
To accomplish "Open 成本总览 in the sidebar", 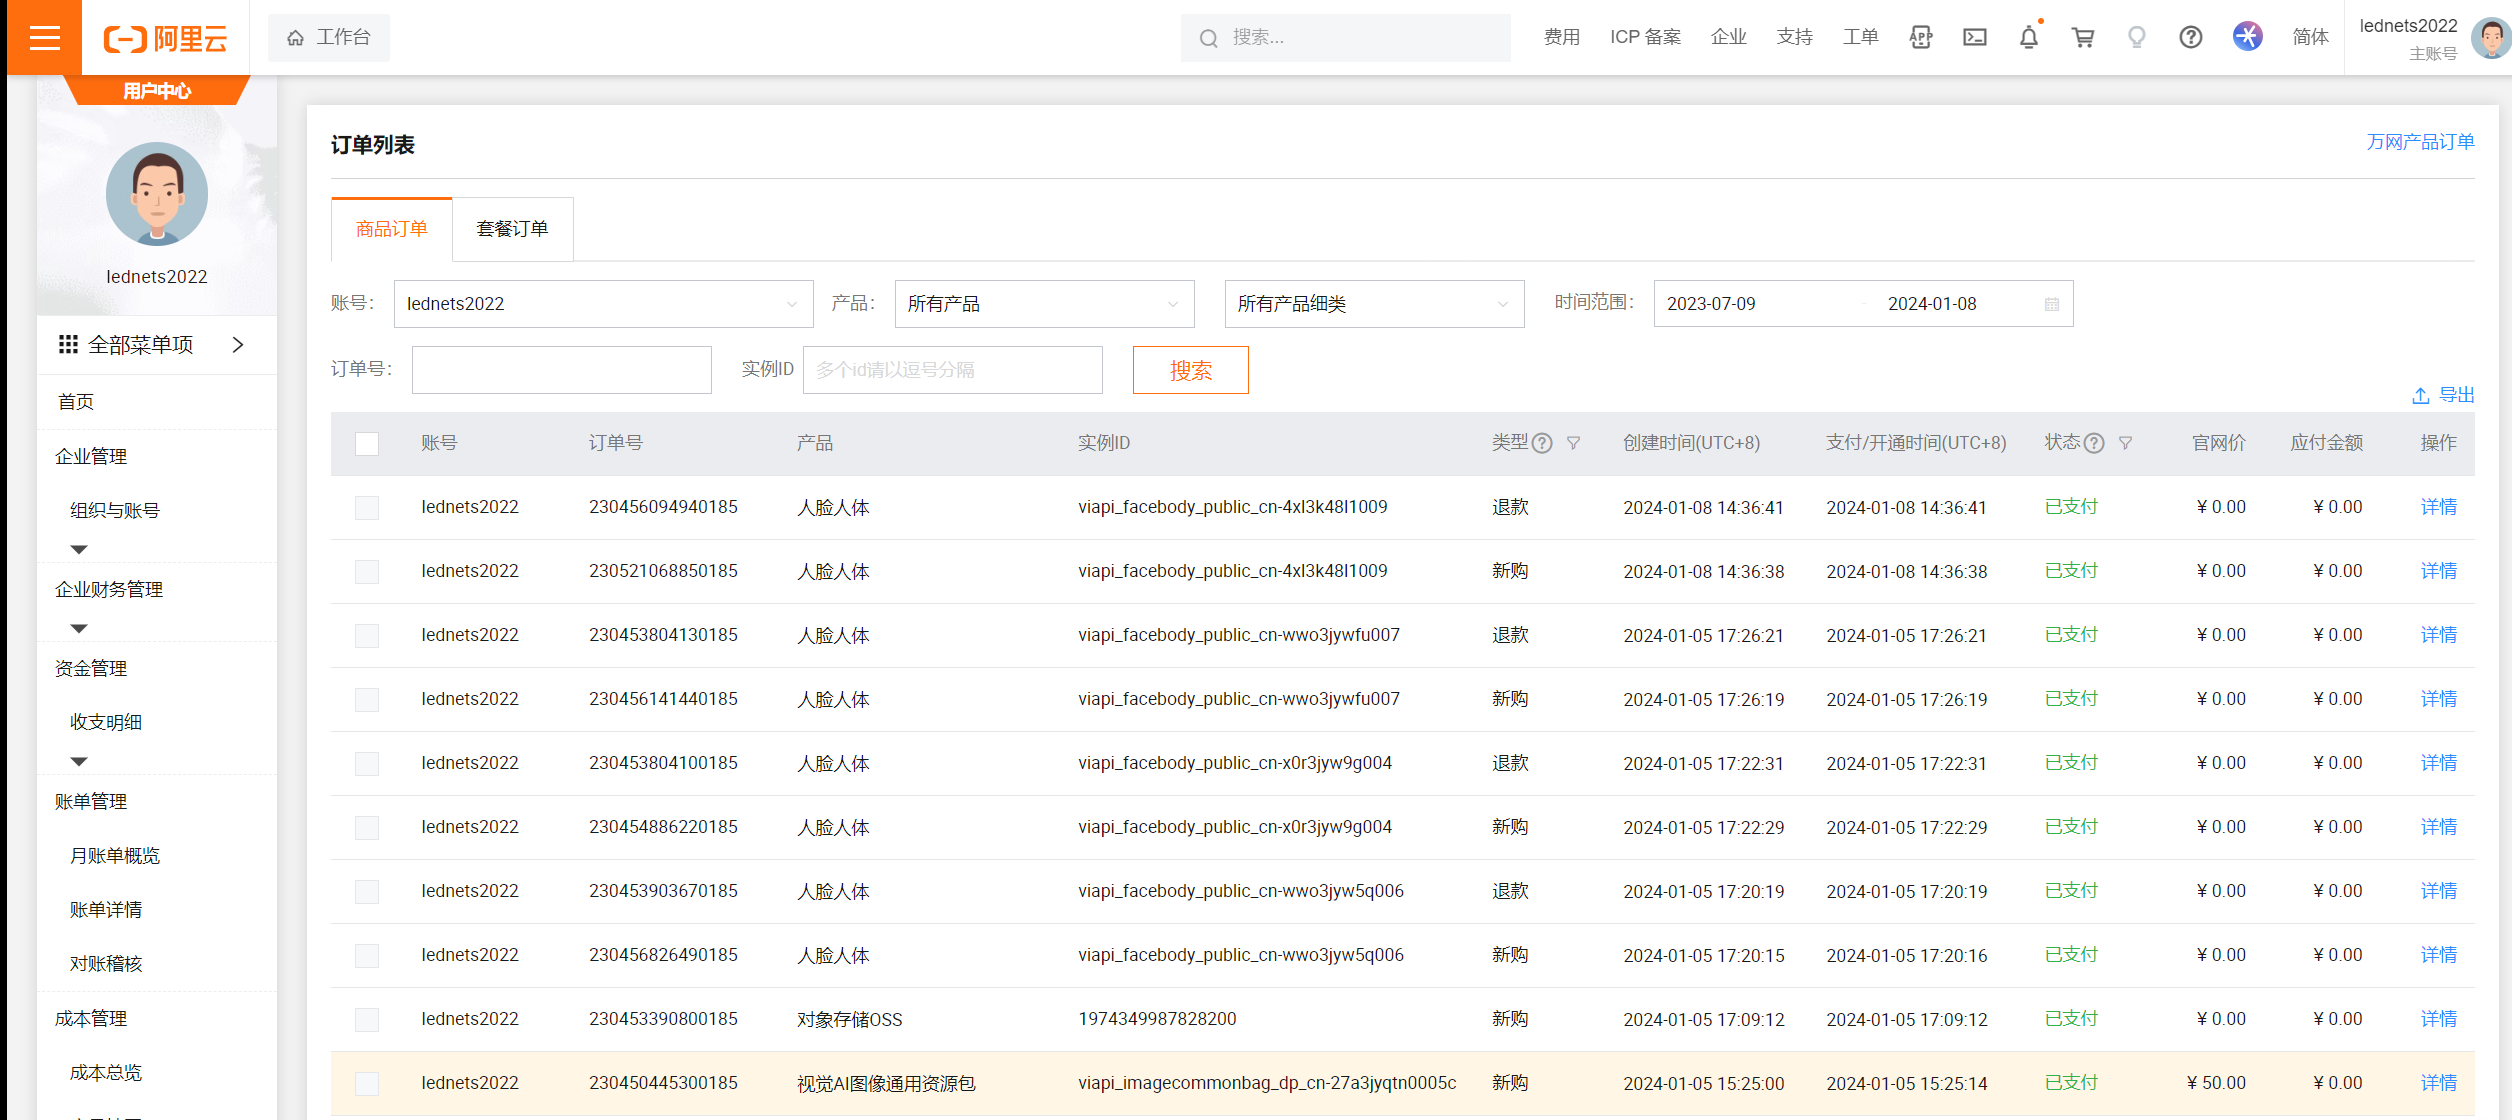I will [x=106, y=1073].
